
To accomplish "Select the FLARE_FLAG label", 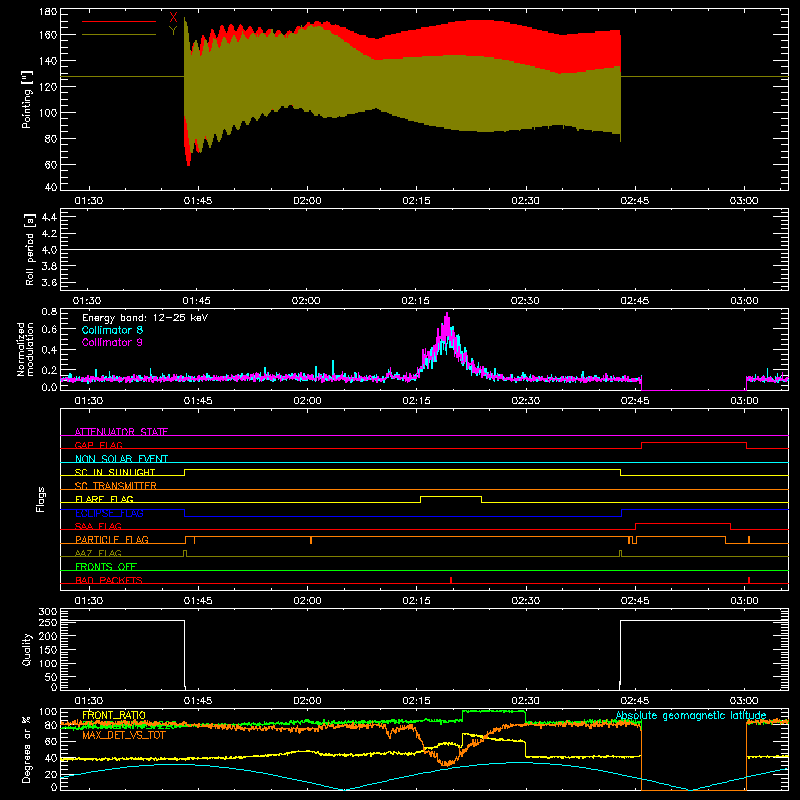I will point(104,499).
